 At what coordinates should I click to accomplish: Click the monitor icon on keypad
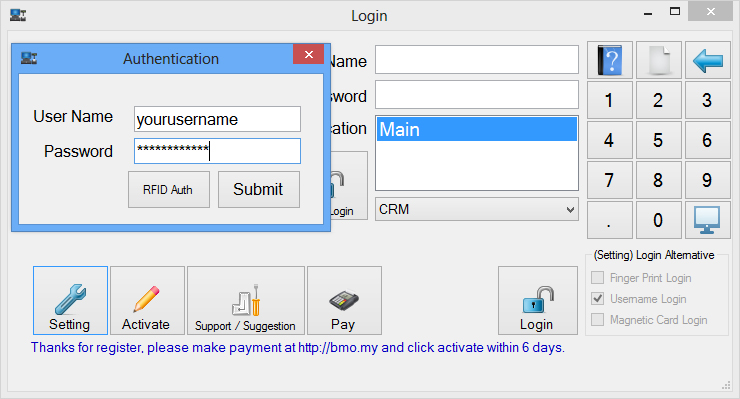708,220
